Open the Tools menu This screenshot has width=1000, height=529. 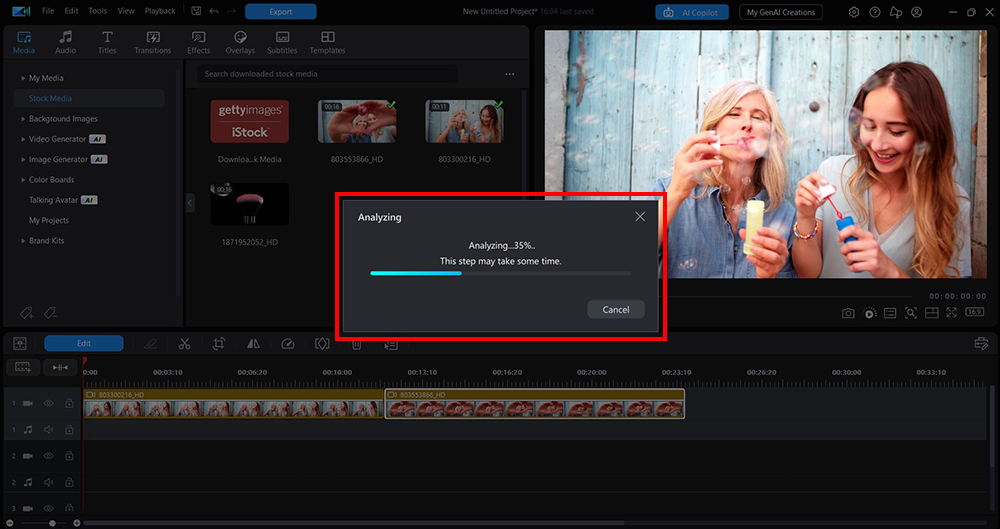click(98, 11)
